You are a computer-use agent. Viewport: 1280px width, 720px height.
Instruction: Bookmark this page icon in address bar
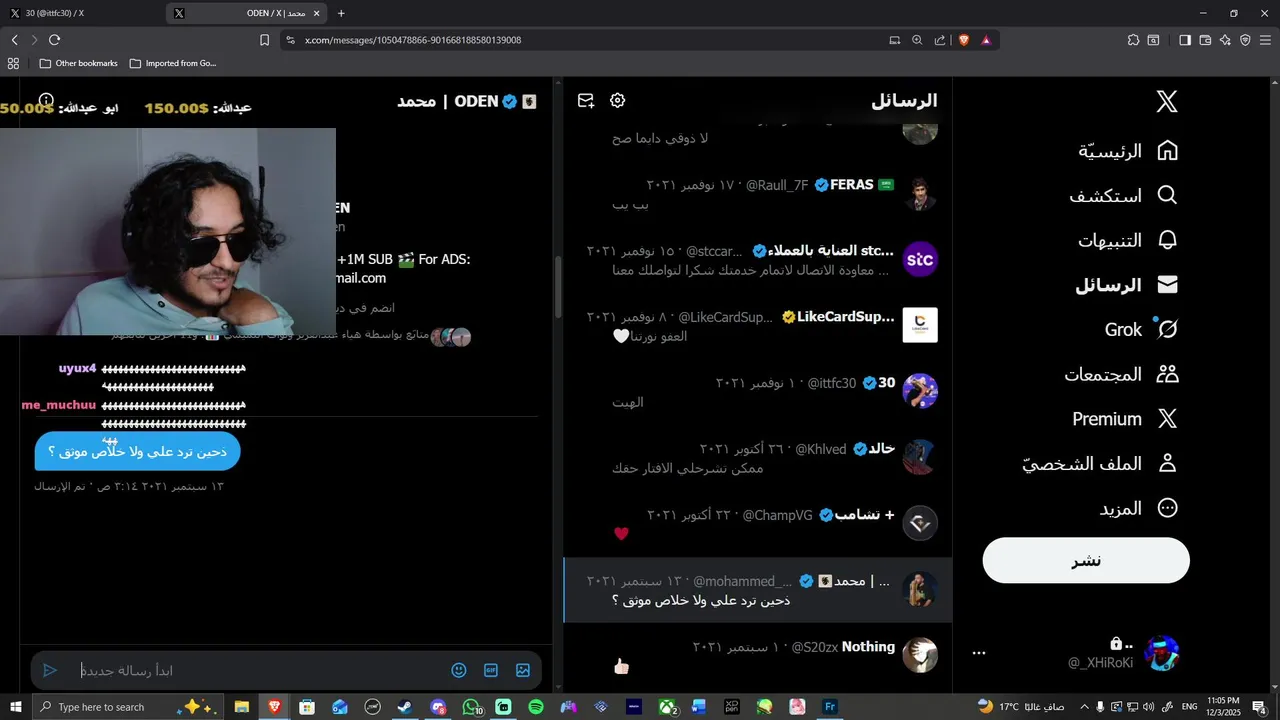point(264,40)
